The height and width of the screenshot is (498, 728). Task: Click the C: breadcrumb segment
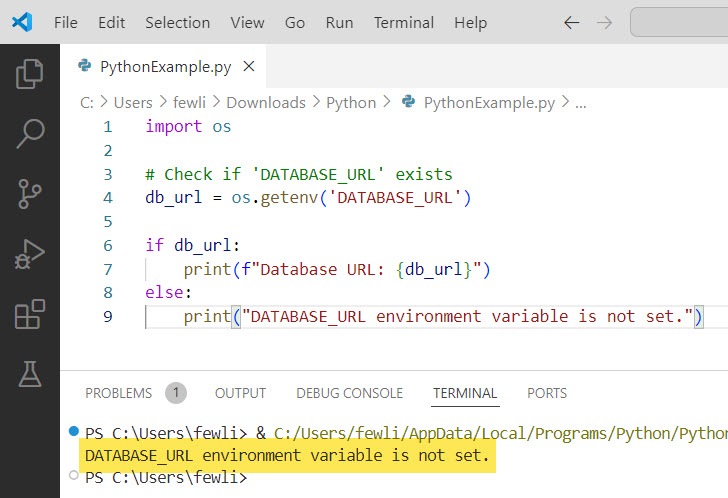(x=87, y=103)
